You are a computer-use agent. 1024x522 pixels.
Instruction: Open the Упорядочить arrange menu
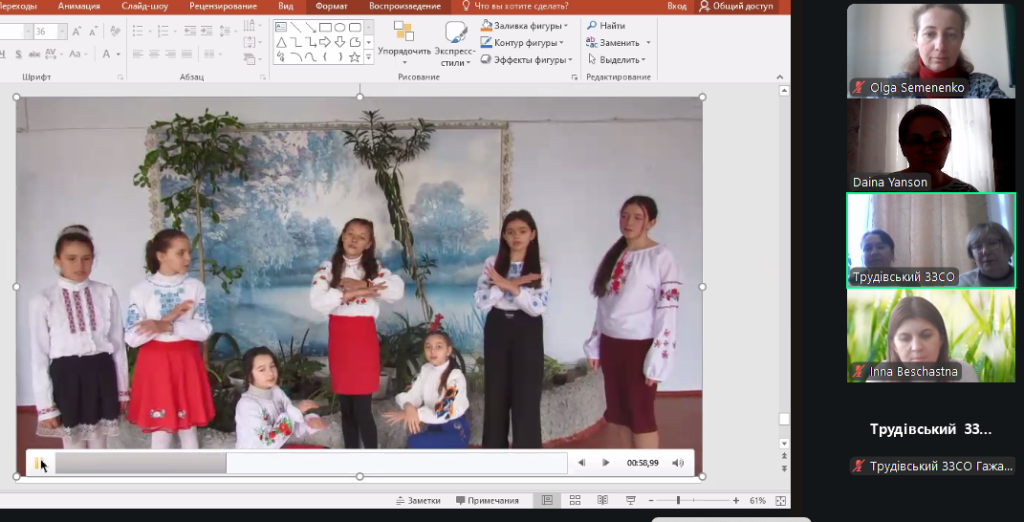coord(404,40)
